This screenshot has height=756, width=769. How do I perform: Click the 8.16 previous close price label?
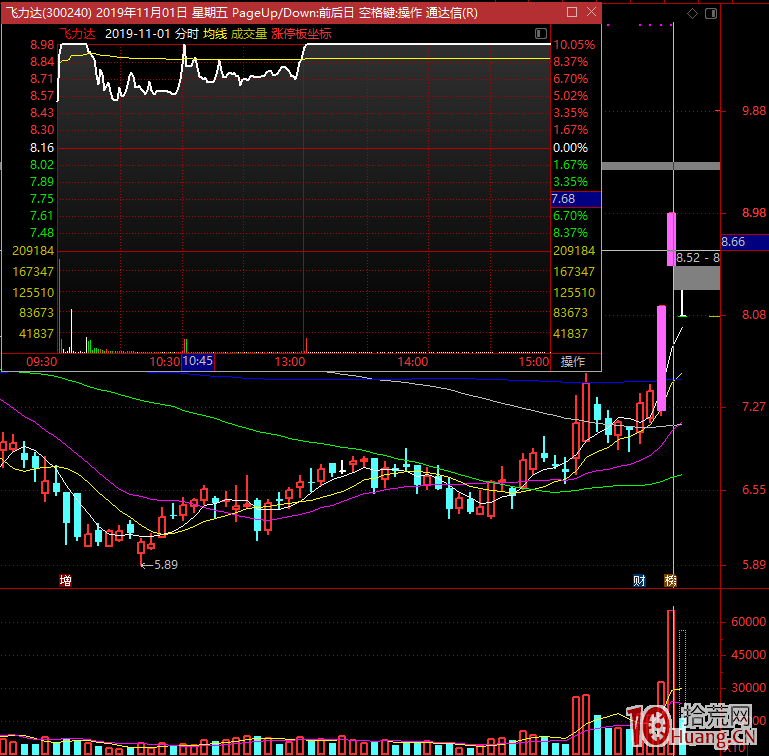click(42, 148)
